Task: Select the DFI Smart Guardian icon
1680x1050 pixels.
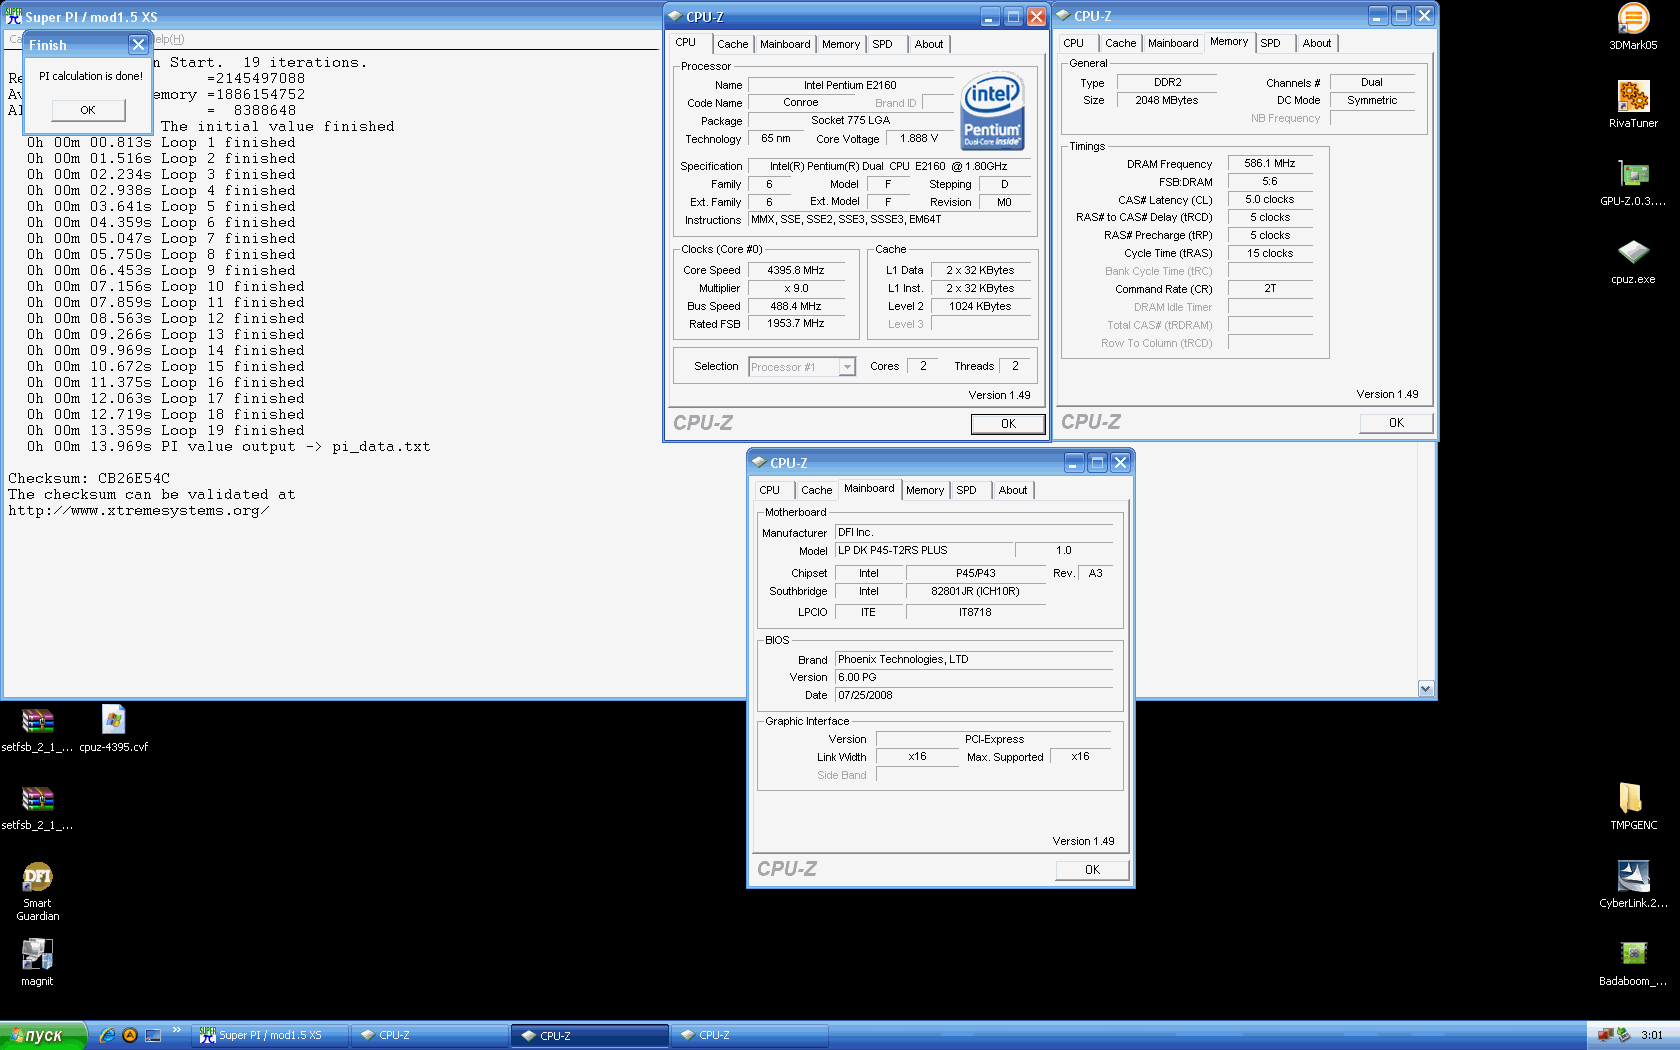Action: click(x=37, y=876)
